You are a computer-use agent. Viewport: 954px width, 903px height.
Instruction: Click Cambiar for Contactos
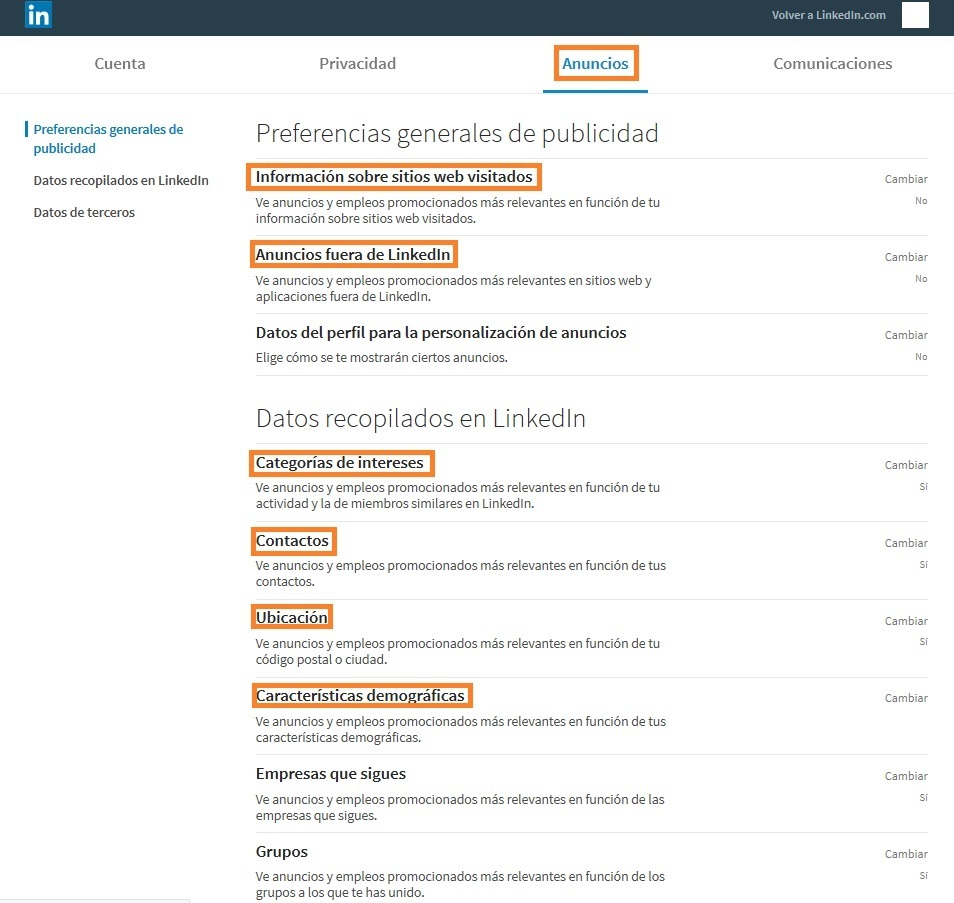[x=906, y=543]
